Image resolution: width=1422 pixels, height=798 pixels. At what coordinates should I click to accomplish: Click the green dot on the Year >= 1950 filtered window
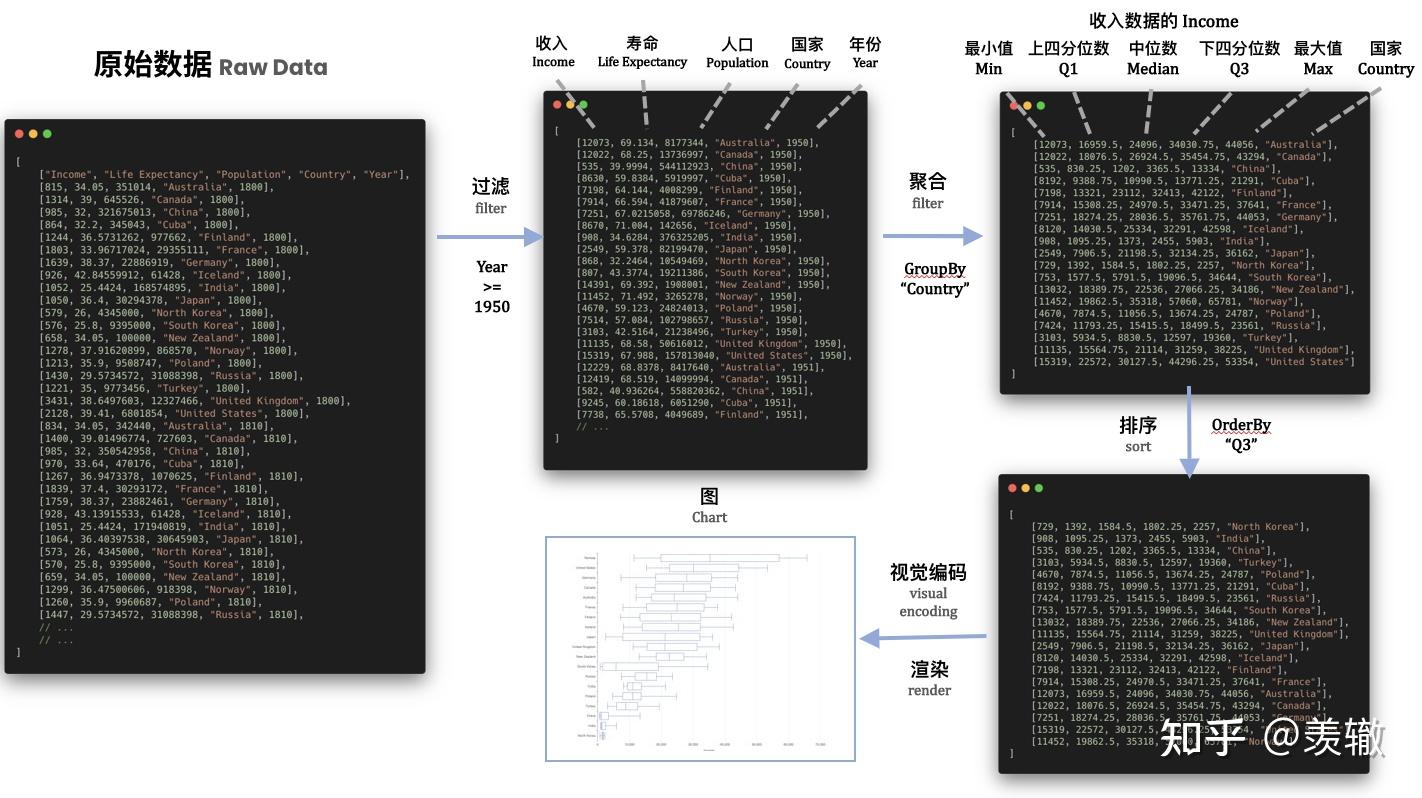(583, 104)
